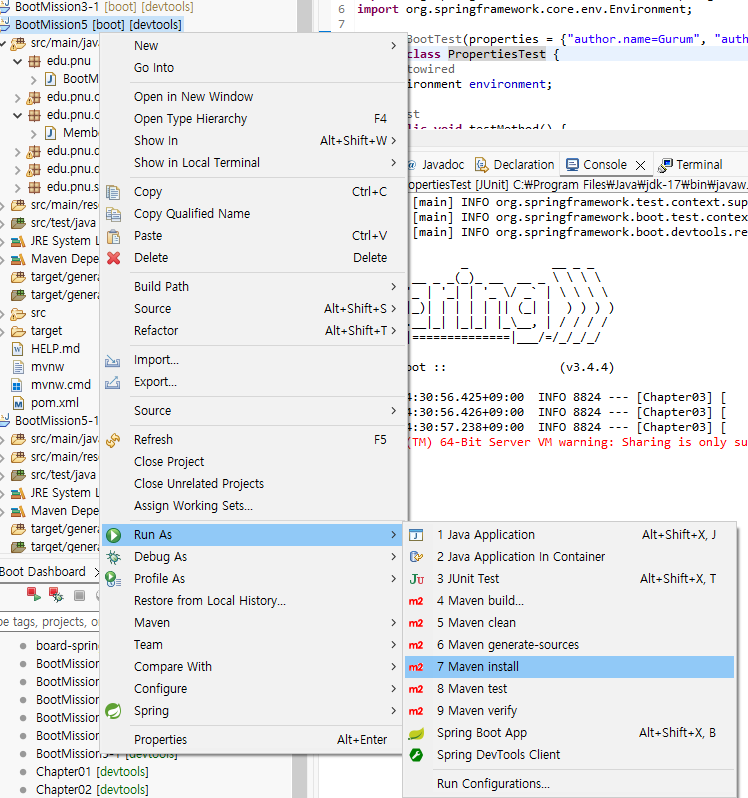Click the m2 icon for Maven clean
This screenshot has width=748, height=798.
coord(416,623)
